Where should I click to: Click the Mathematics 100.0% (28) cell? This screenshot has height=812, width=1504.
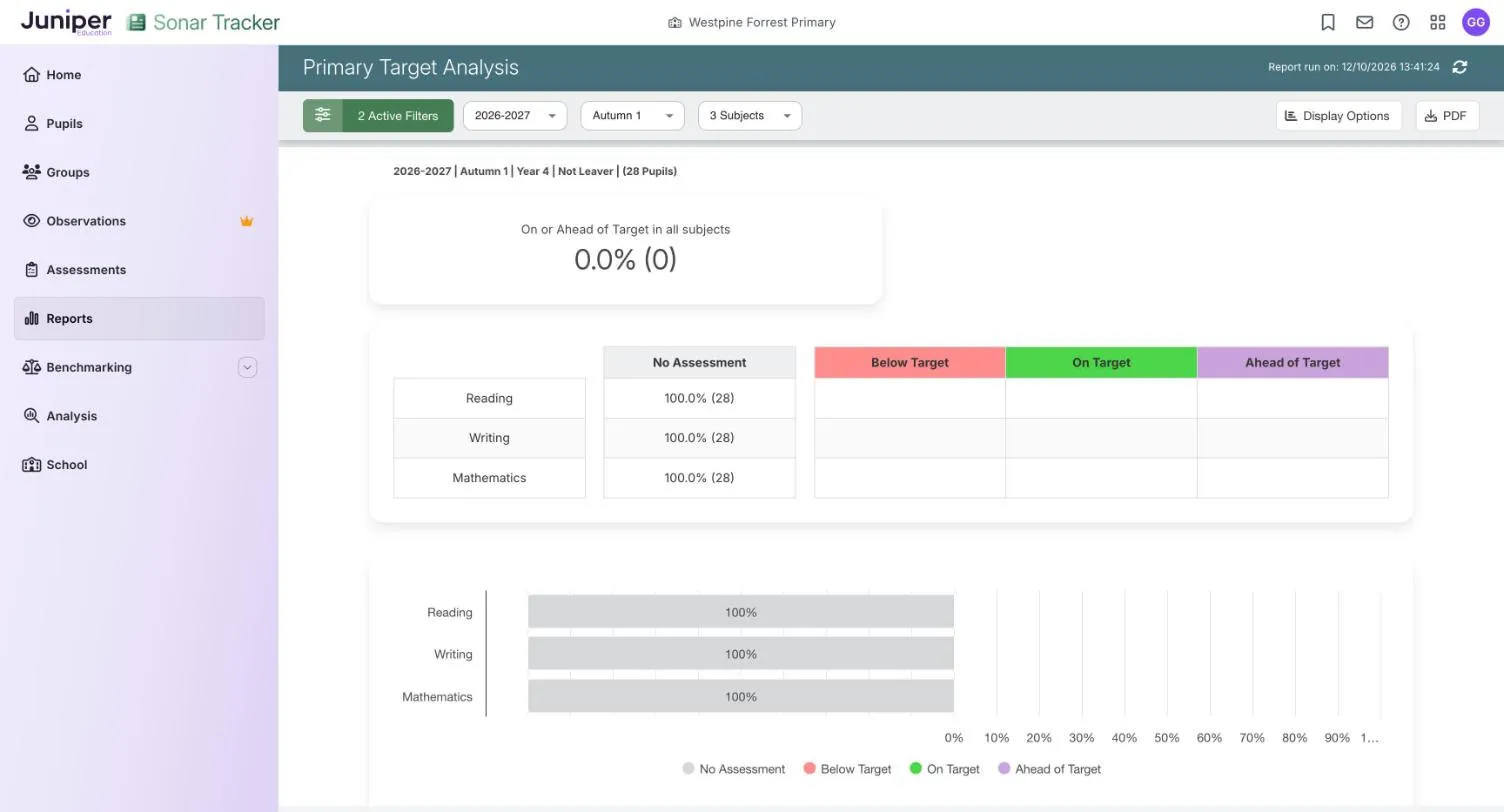699,478
